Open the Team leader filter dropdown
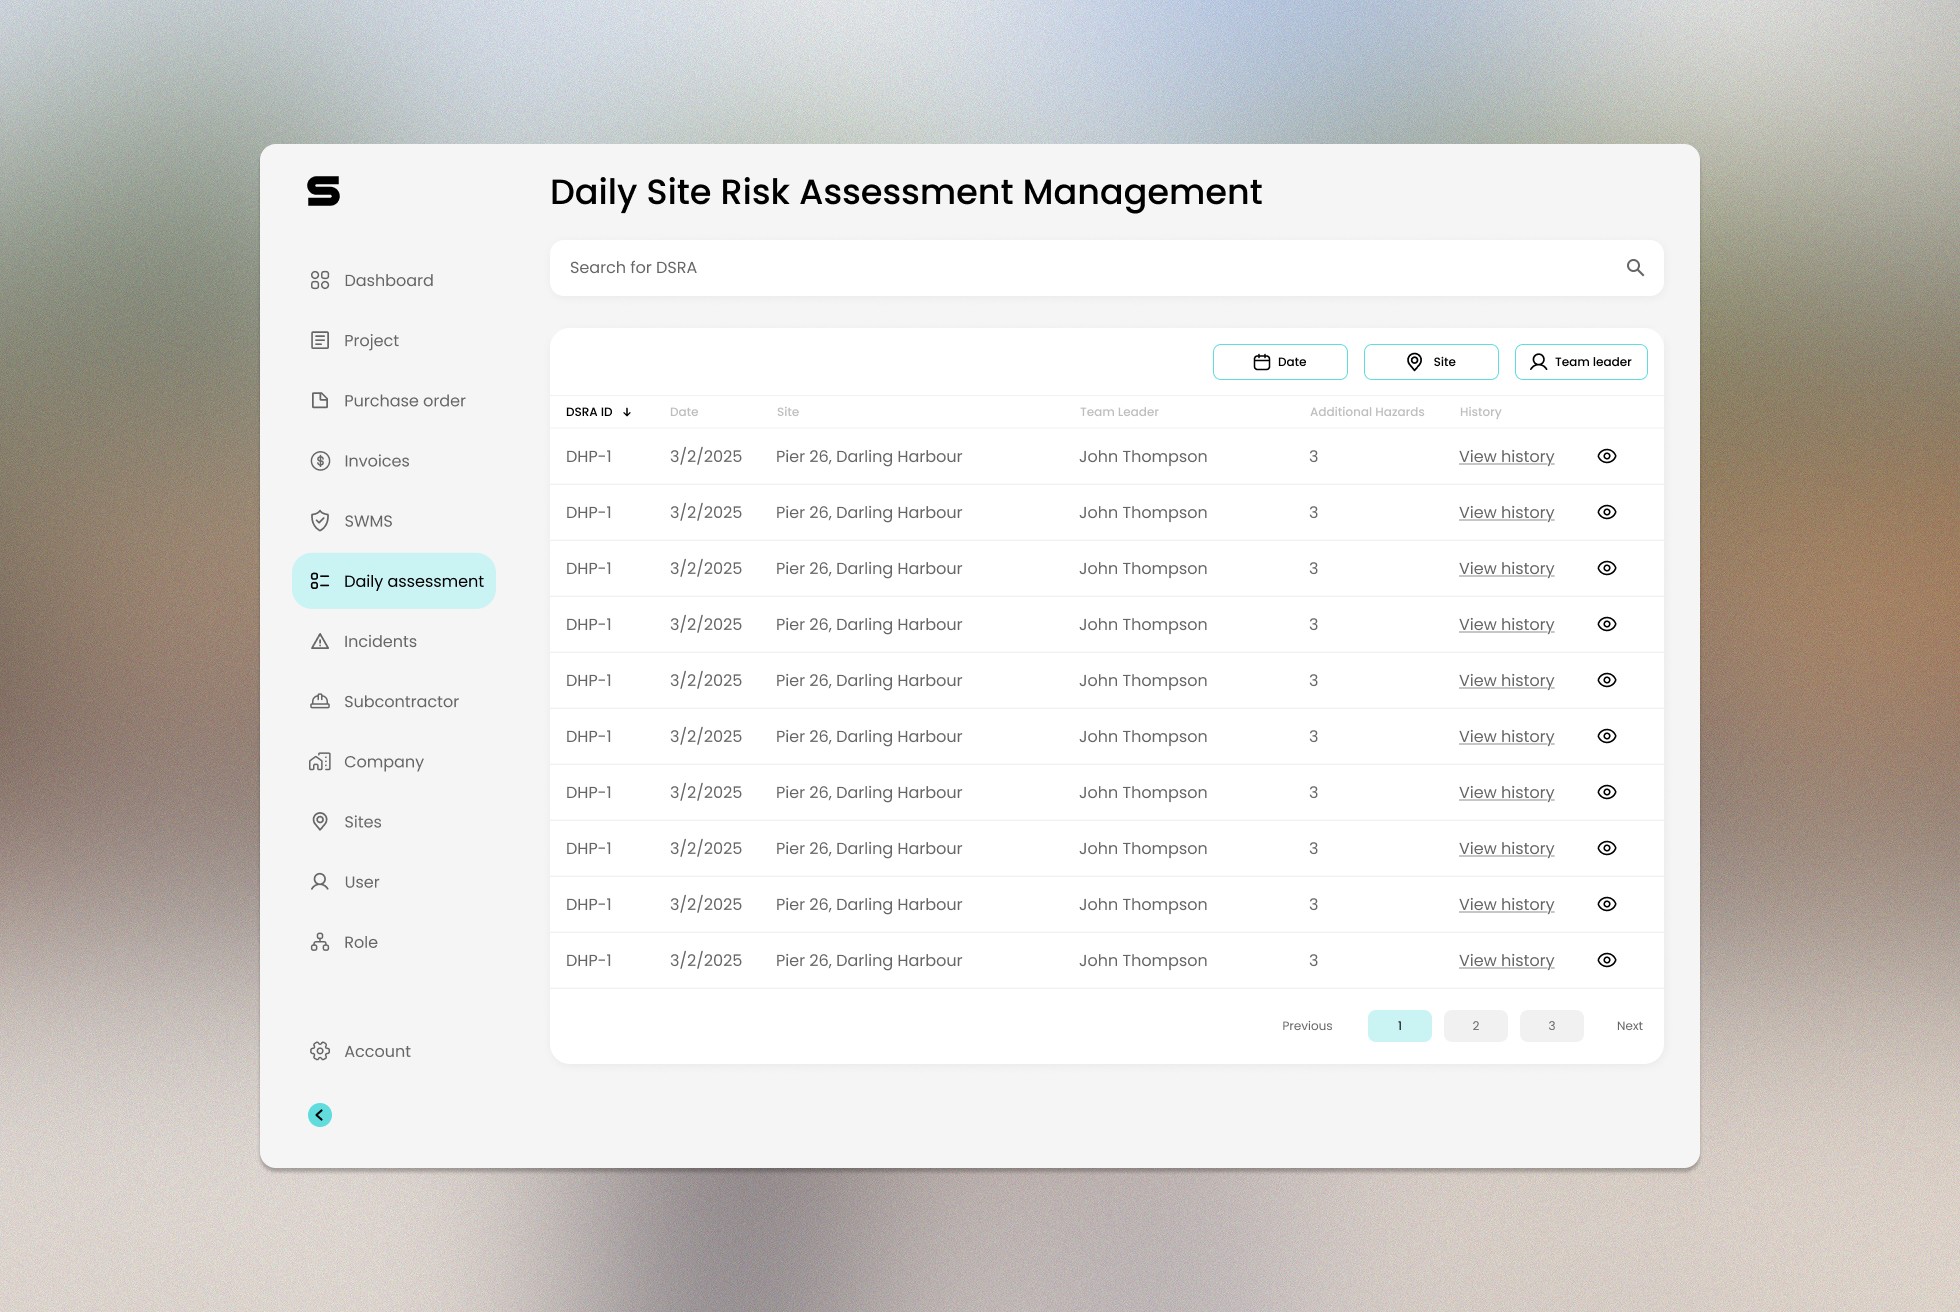The image size is (1960, 1312). pyautogui.click(x=1581, y=362)
